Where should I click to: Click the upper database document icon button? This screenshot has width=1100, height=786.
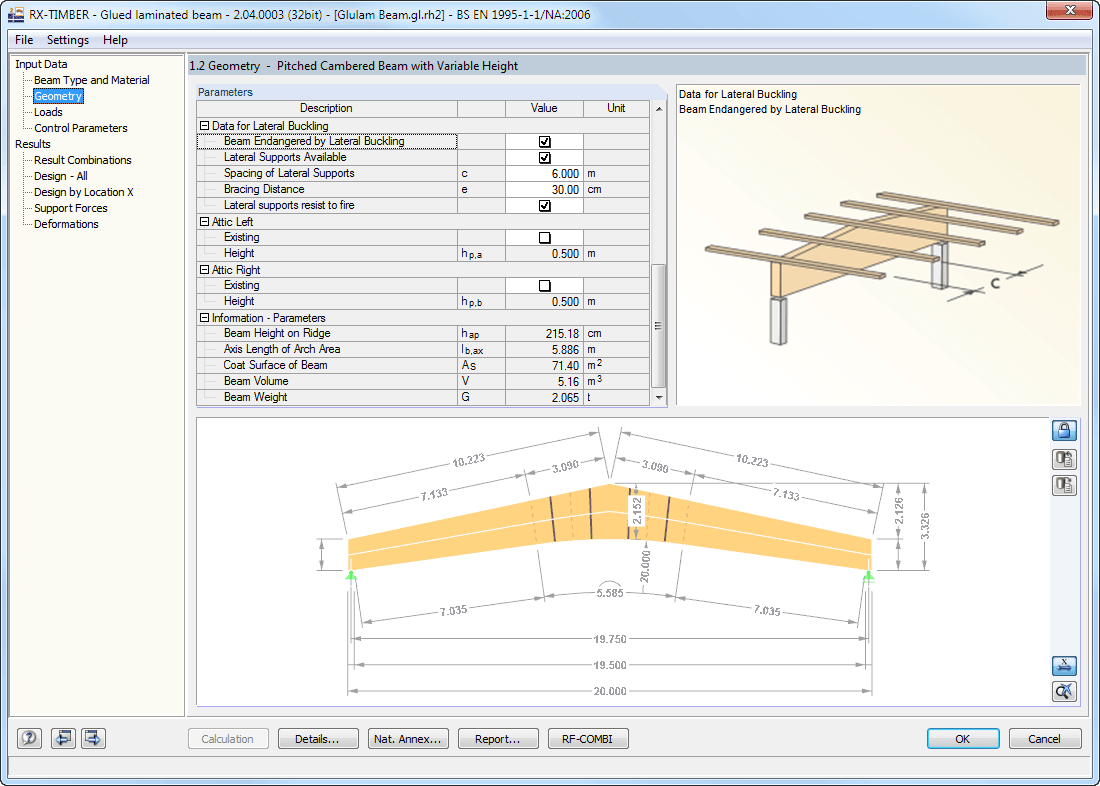click(1064, 459)
